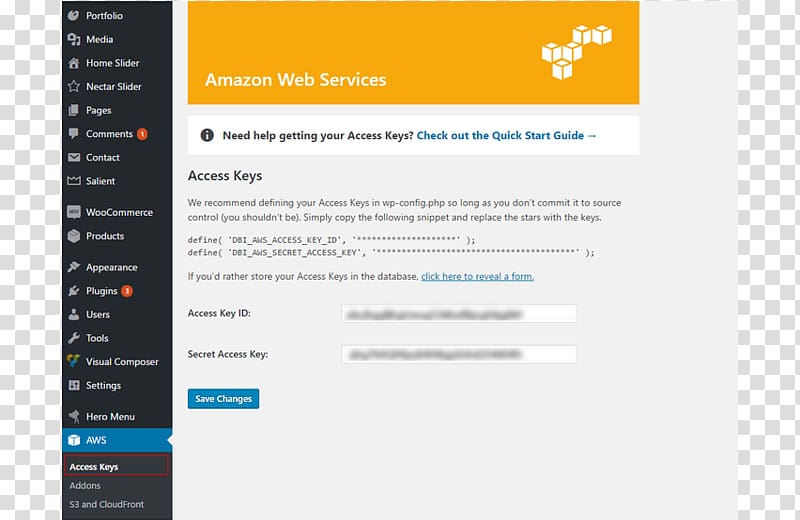
Task: Click the Visual Composer icon
Action: 73,361
